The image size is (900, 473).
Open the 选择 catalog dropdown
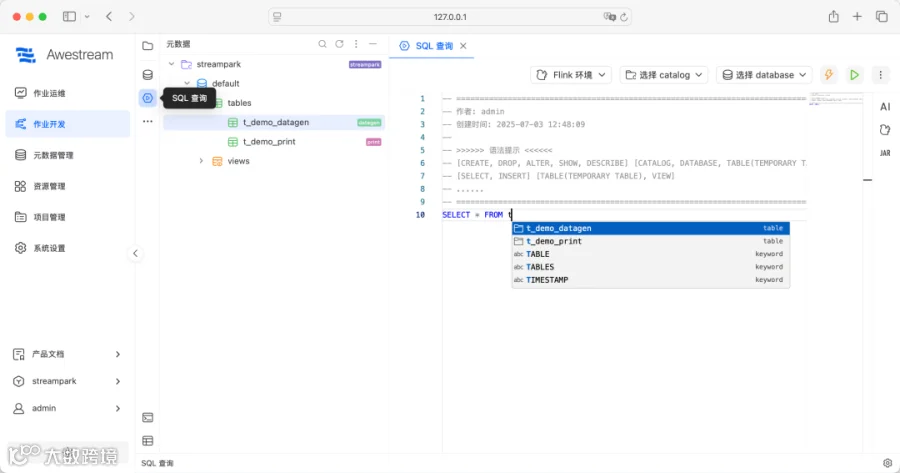pos(664,75)
